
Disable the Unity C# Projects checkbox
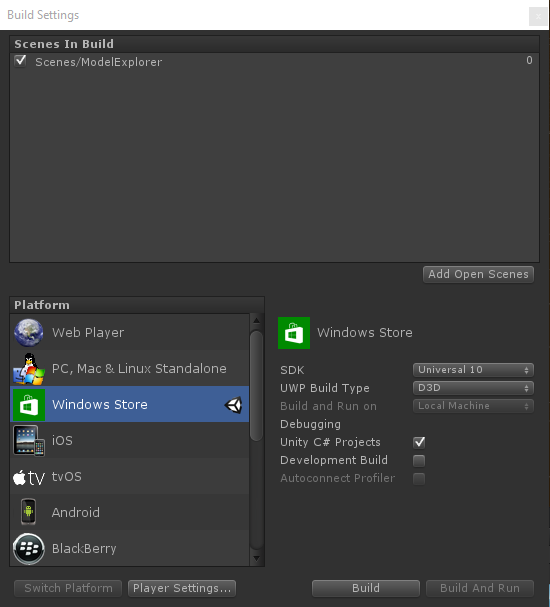pyautogui.click(x=419, y=442)
